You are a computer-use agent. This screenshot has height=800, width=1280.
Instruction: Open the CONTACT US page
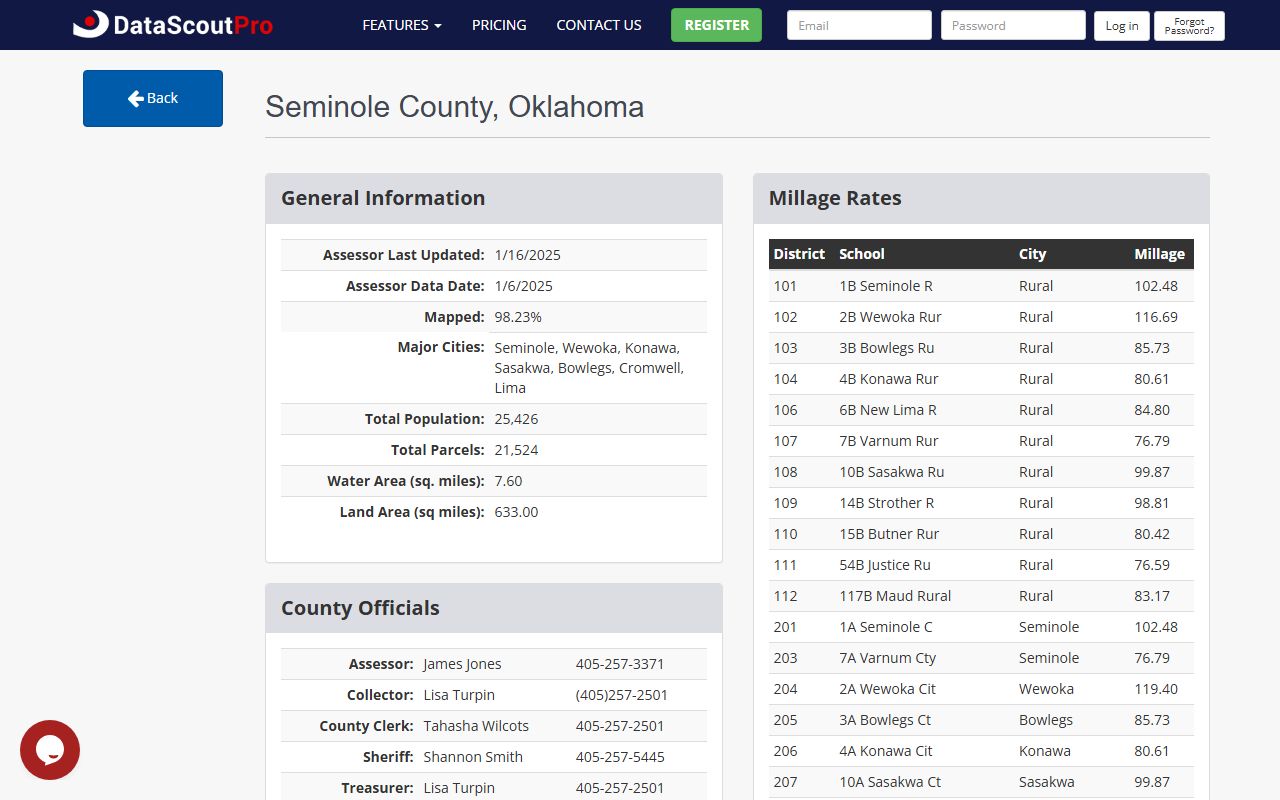click(599, 25)
